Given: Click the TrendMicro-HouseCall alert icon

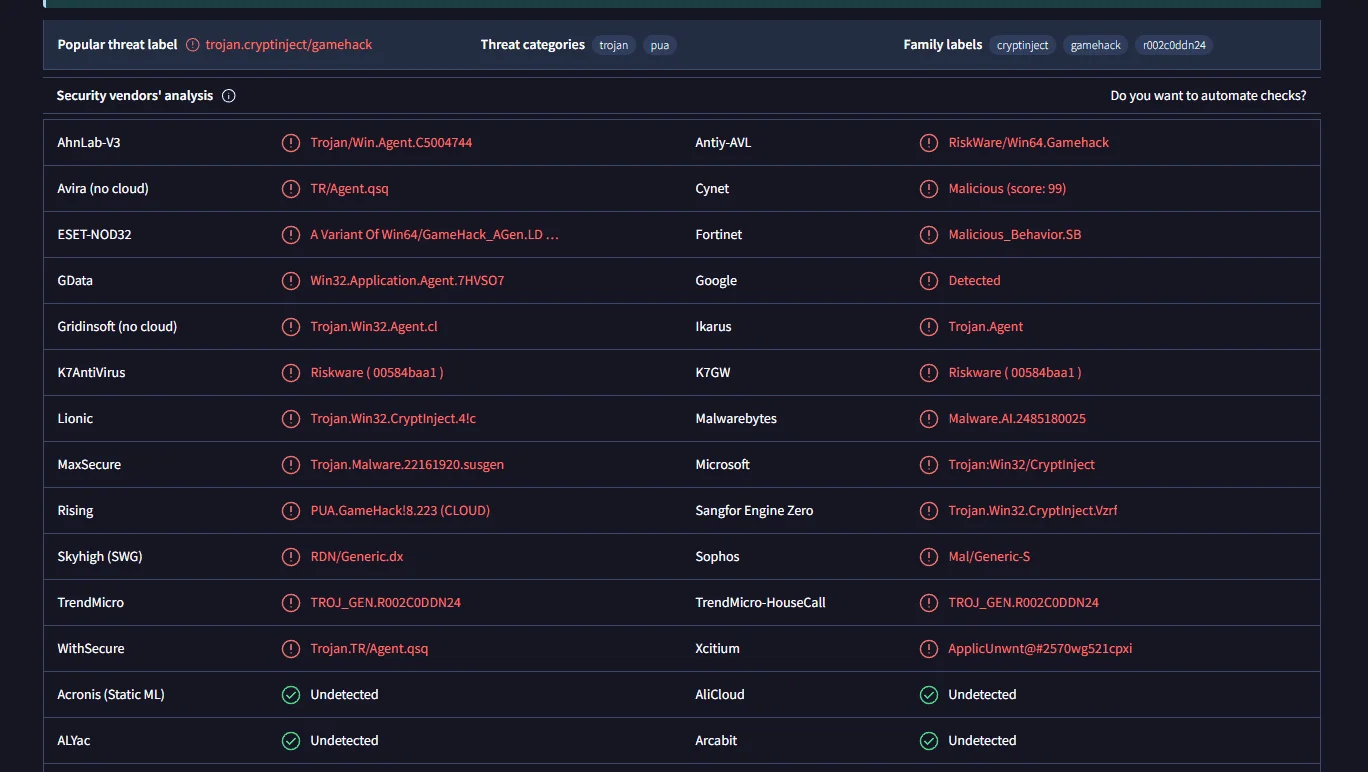Looking at the screenshot, I should tap(929, 603).
